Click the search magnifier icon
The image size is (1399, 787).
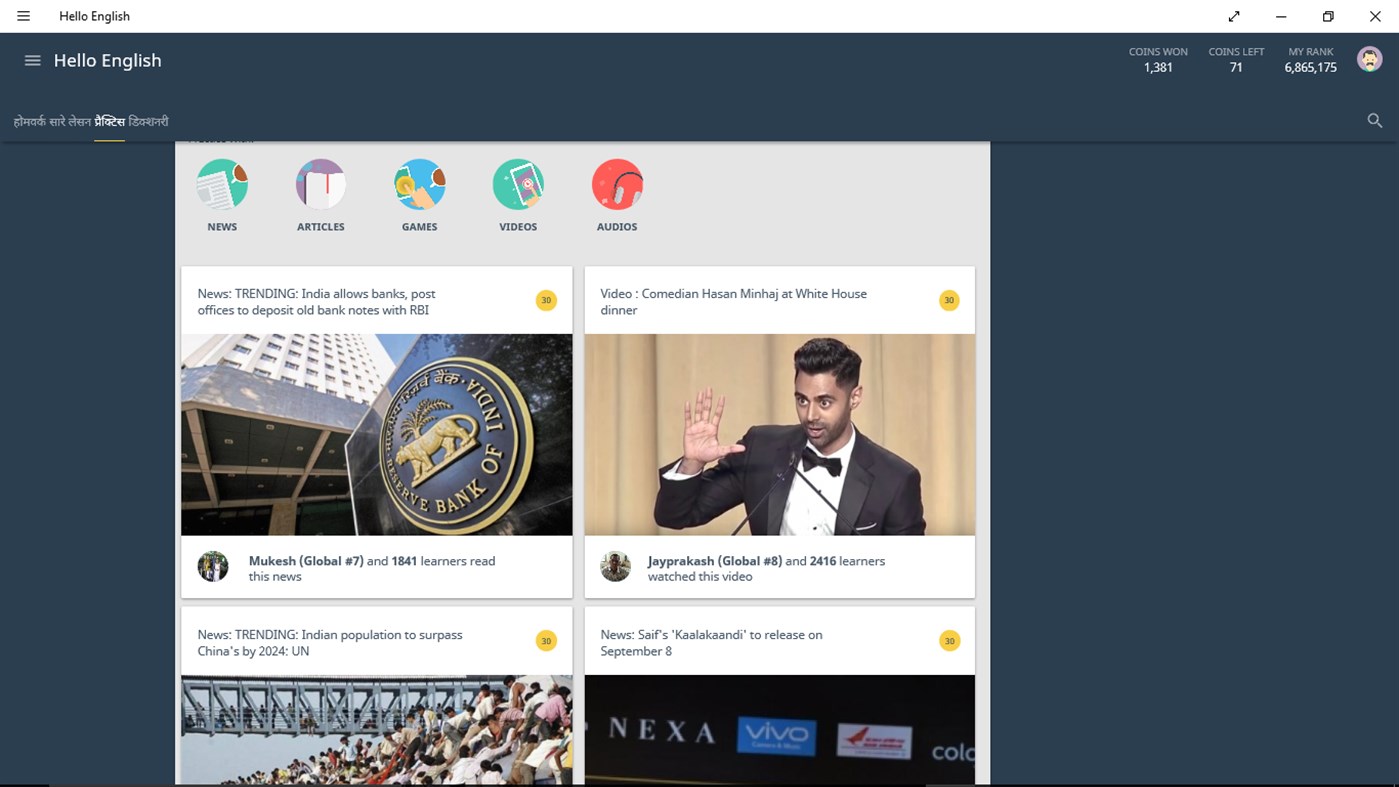[1375, 121]
